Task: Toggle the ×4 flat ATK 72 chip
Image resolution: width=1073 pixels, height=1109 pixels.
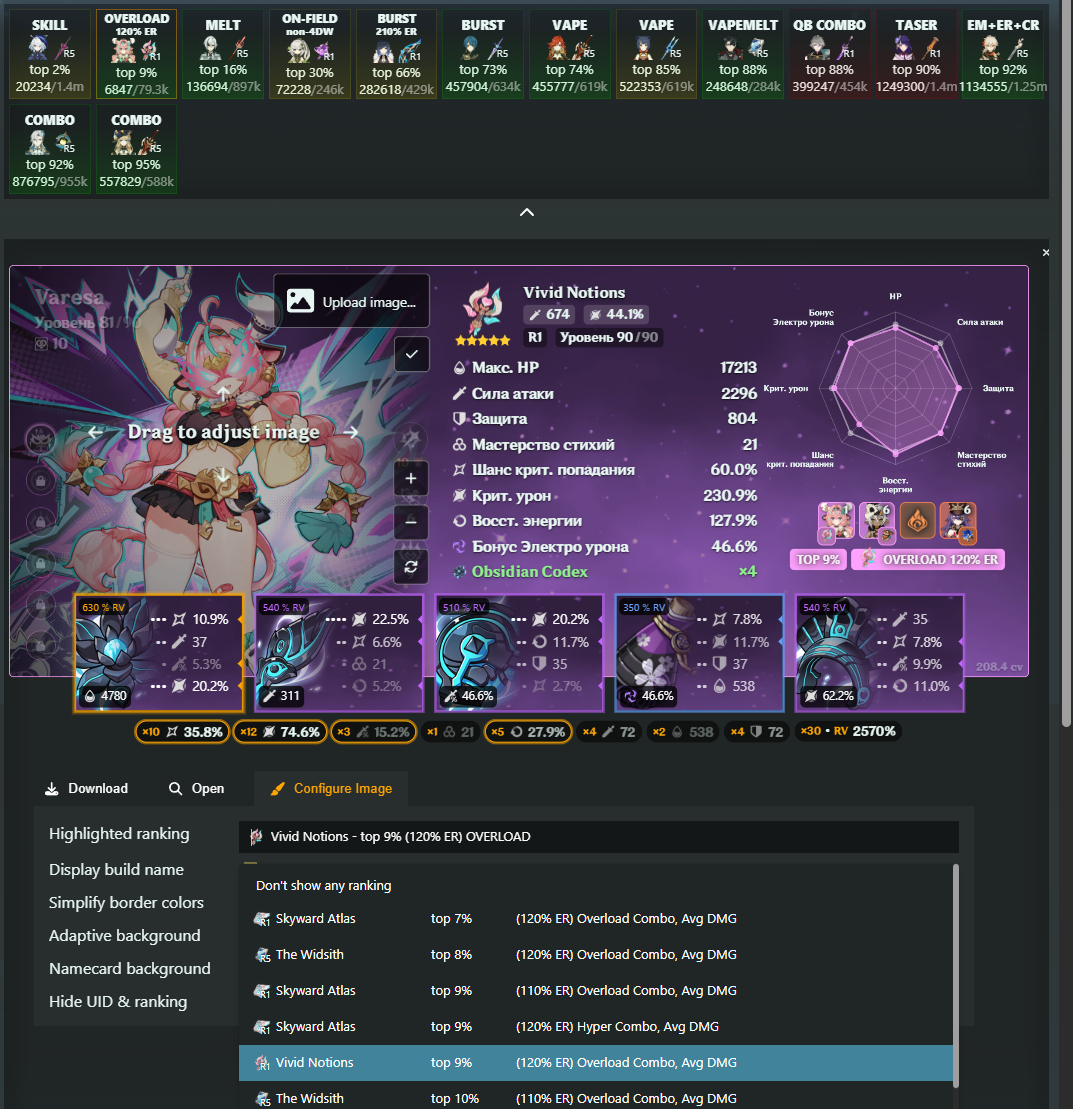Action: (x=608, y=731)
